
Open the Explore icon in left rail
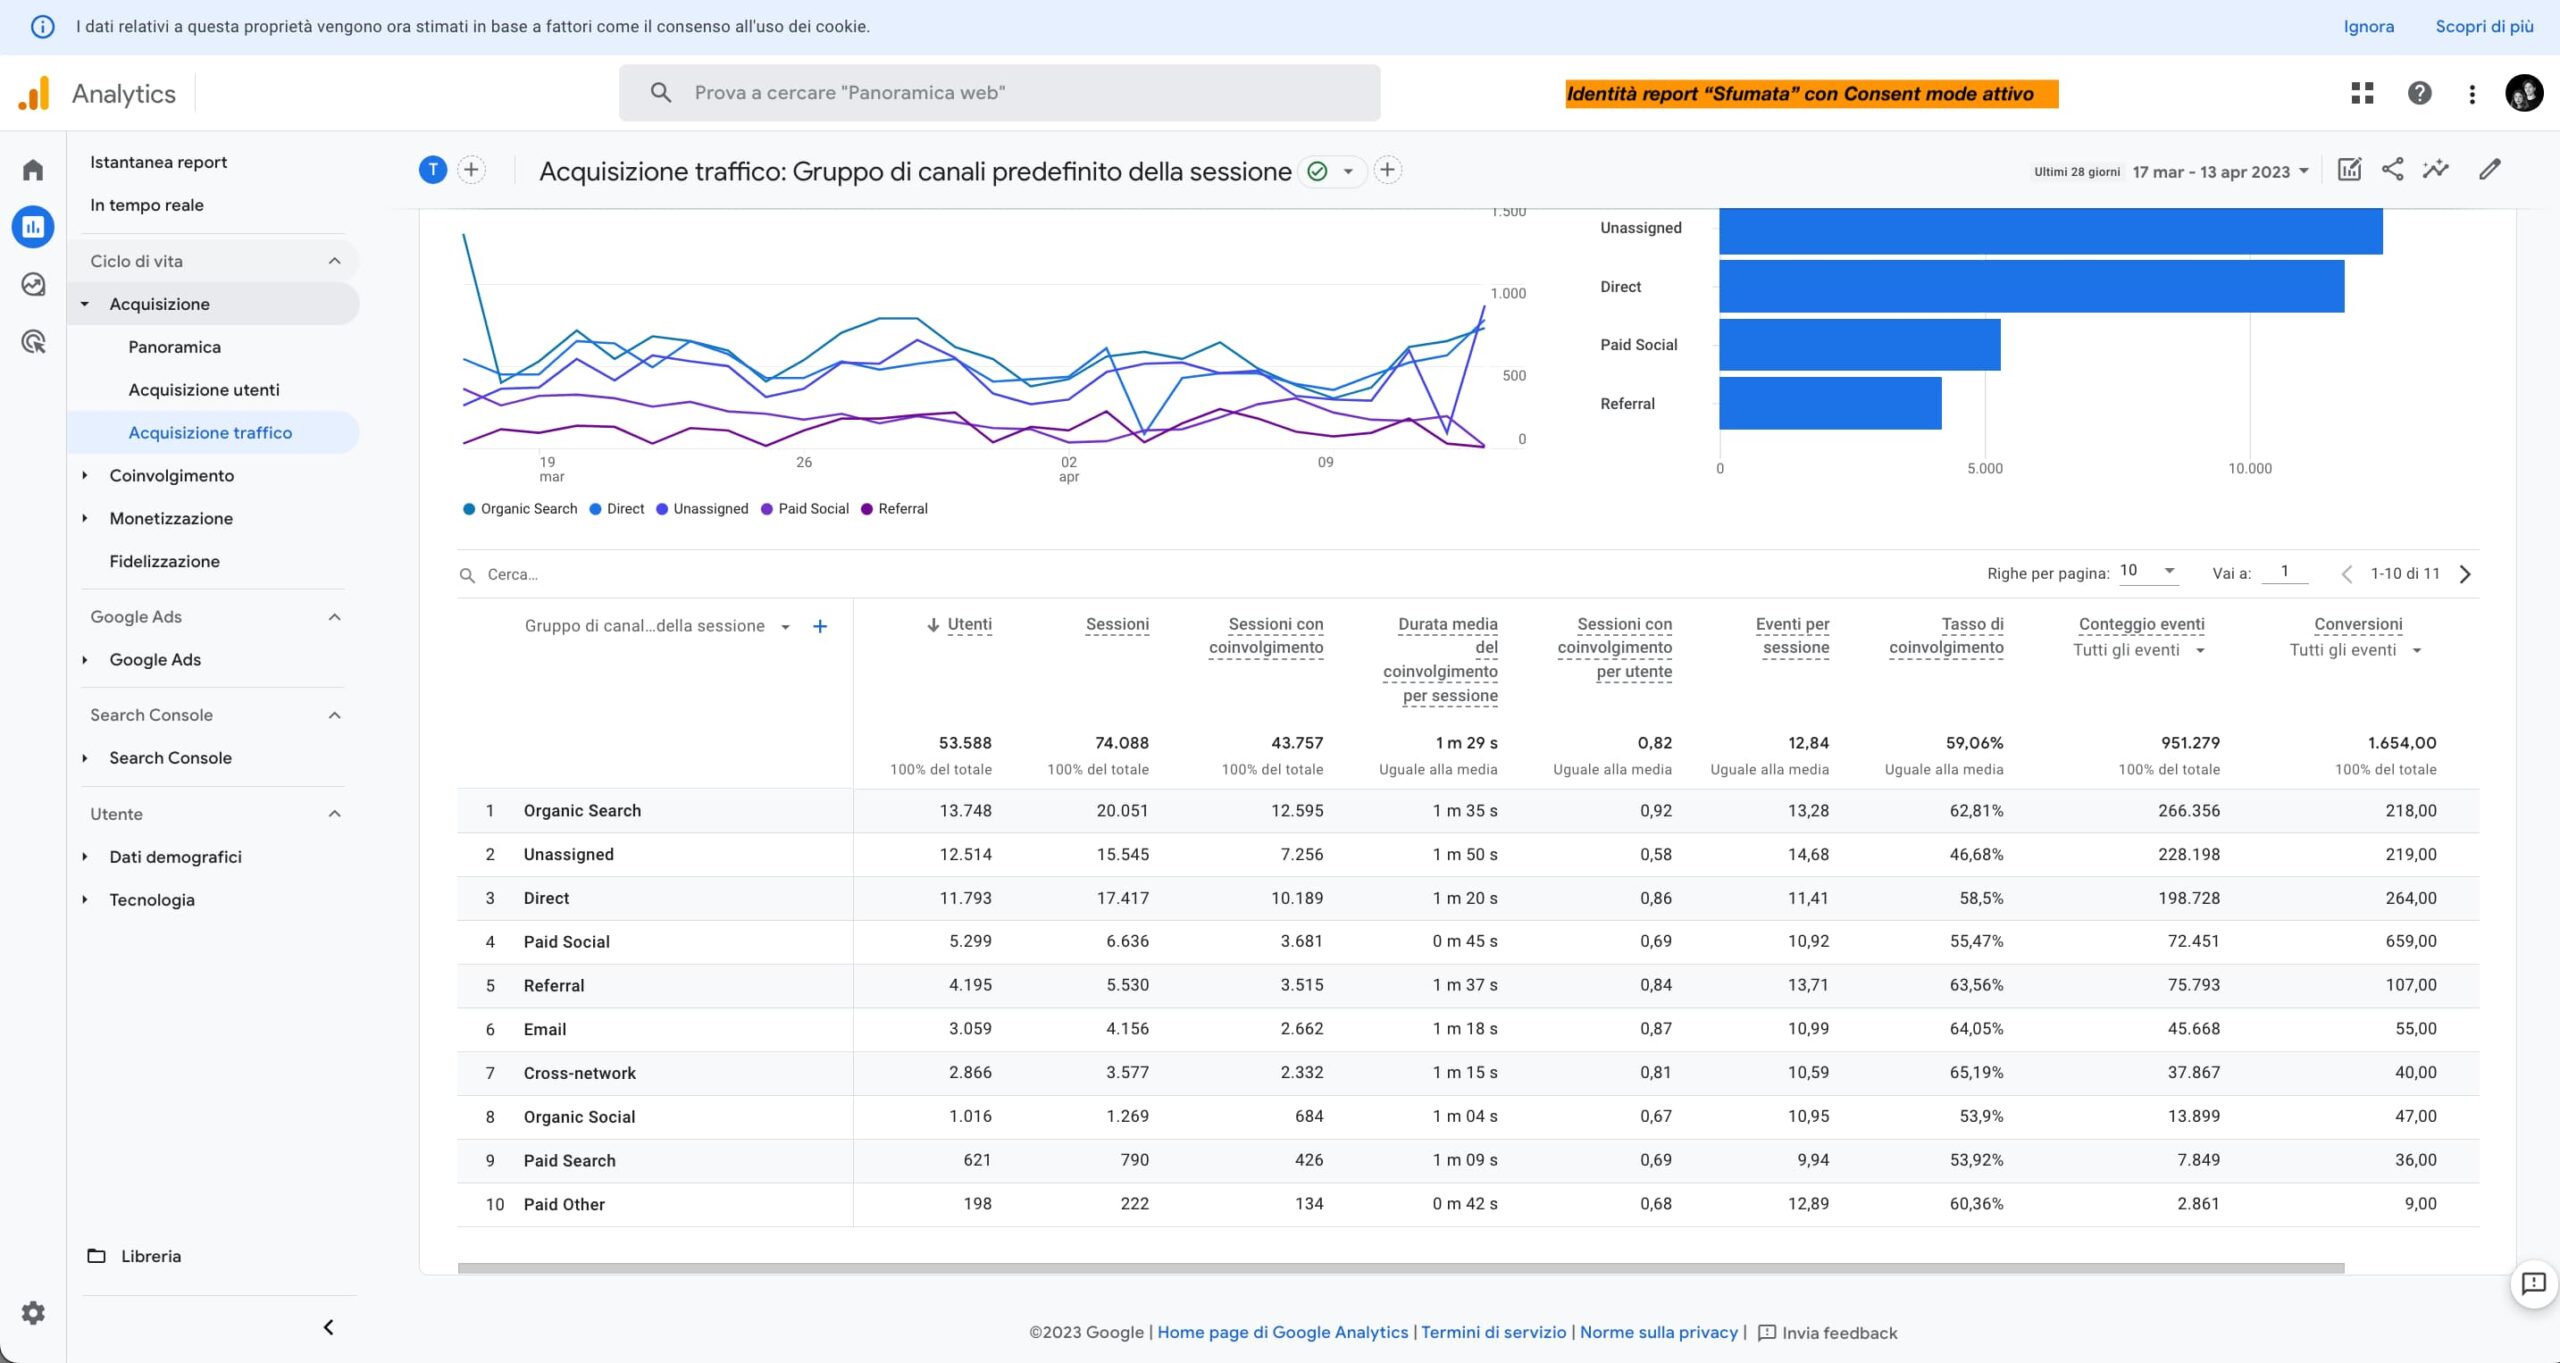(x=33, y=285)
